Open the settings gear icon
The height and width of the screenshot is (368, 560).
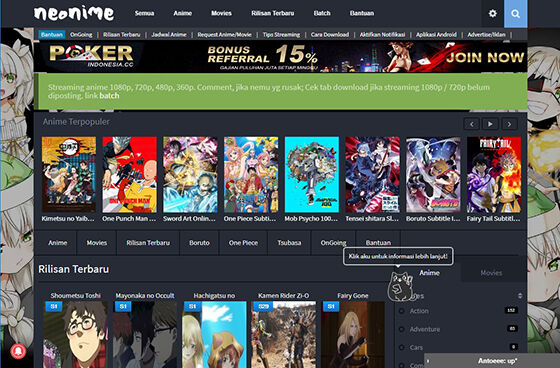point(492,14)
